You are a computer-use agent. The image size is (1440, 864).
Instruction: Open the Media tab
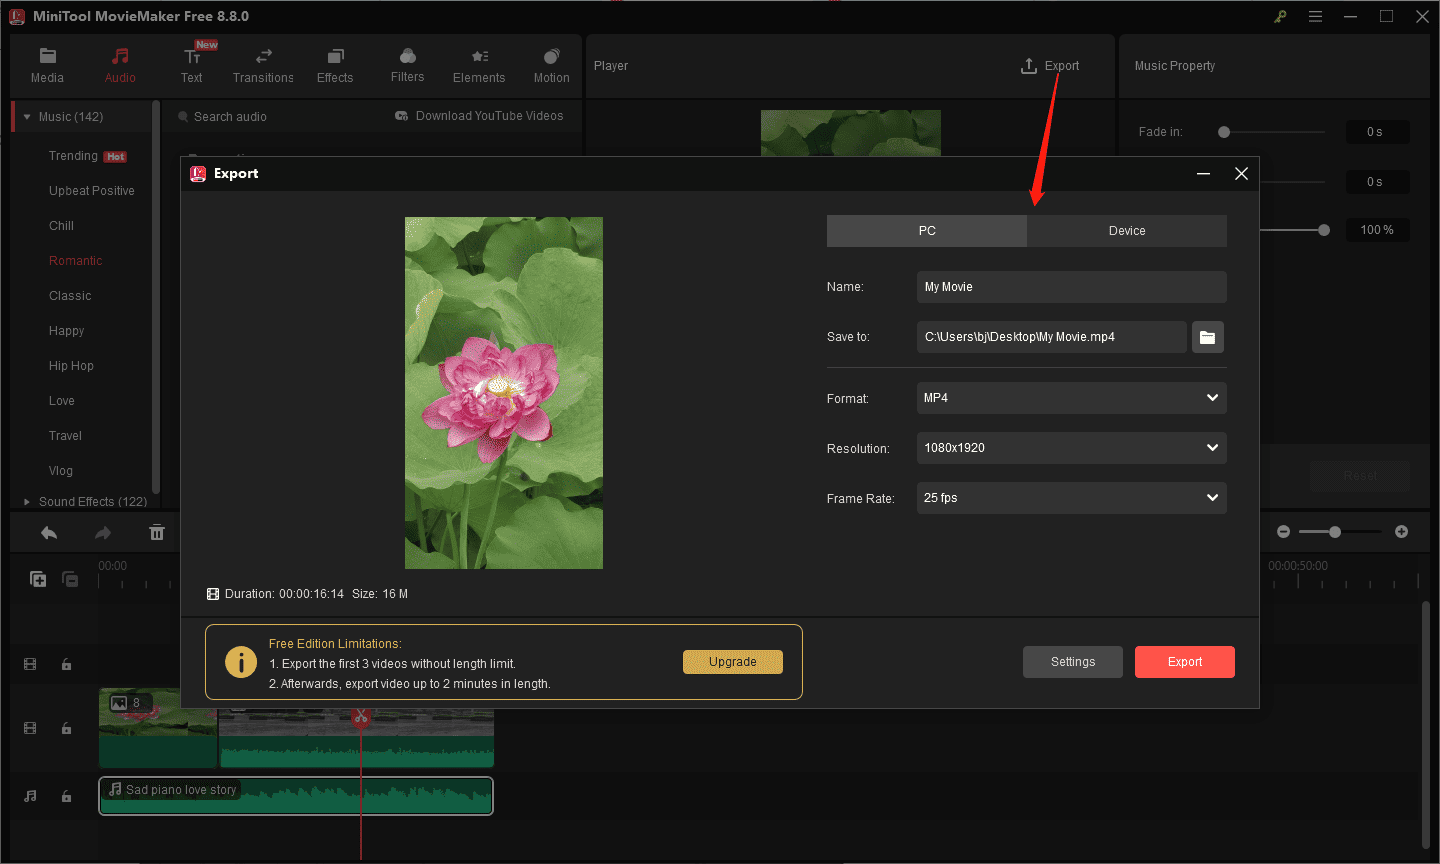(47, 66)
